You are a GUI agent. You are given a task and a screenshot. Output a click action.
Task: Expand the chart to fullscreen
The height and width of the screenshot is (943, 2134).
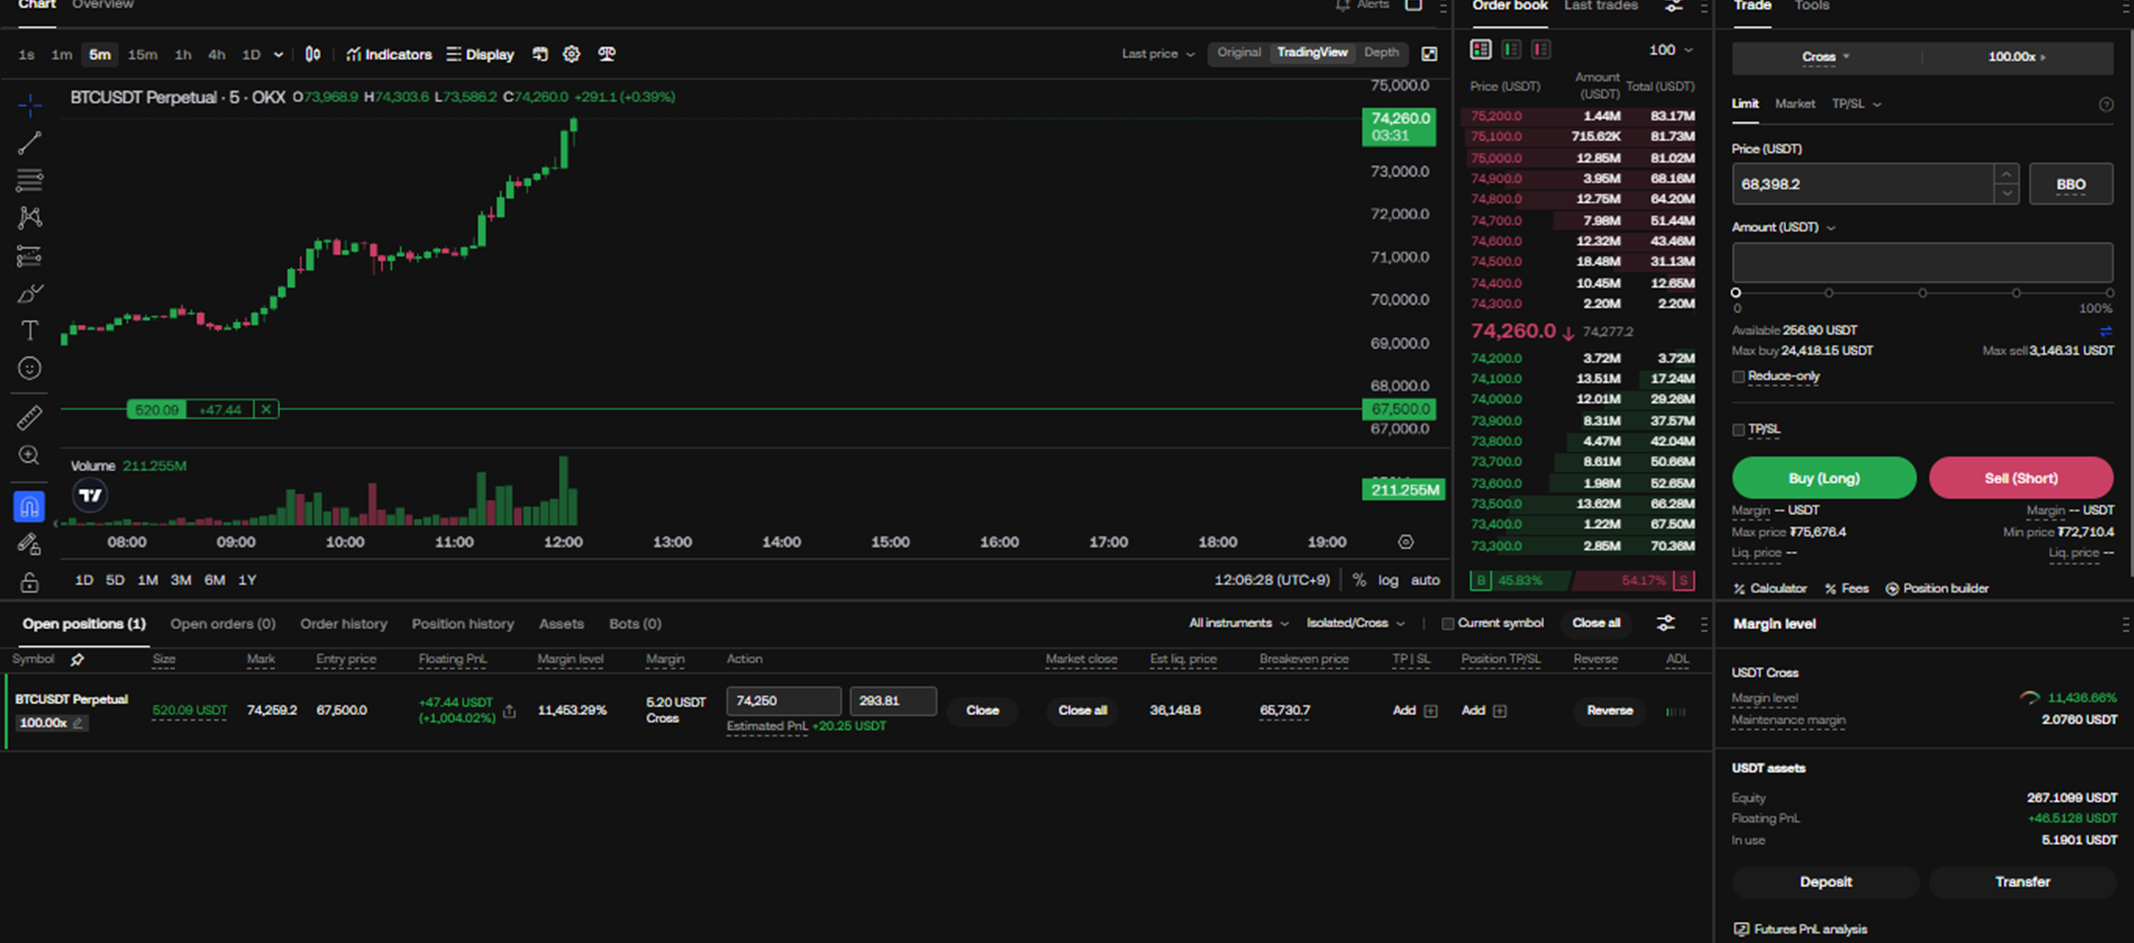point(1429,54)
